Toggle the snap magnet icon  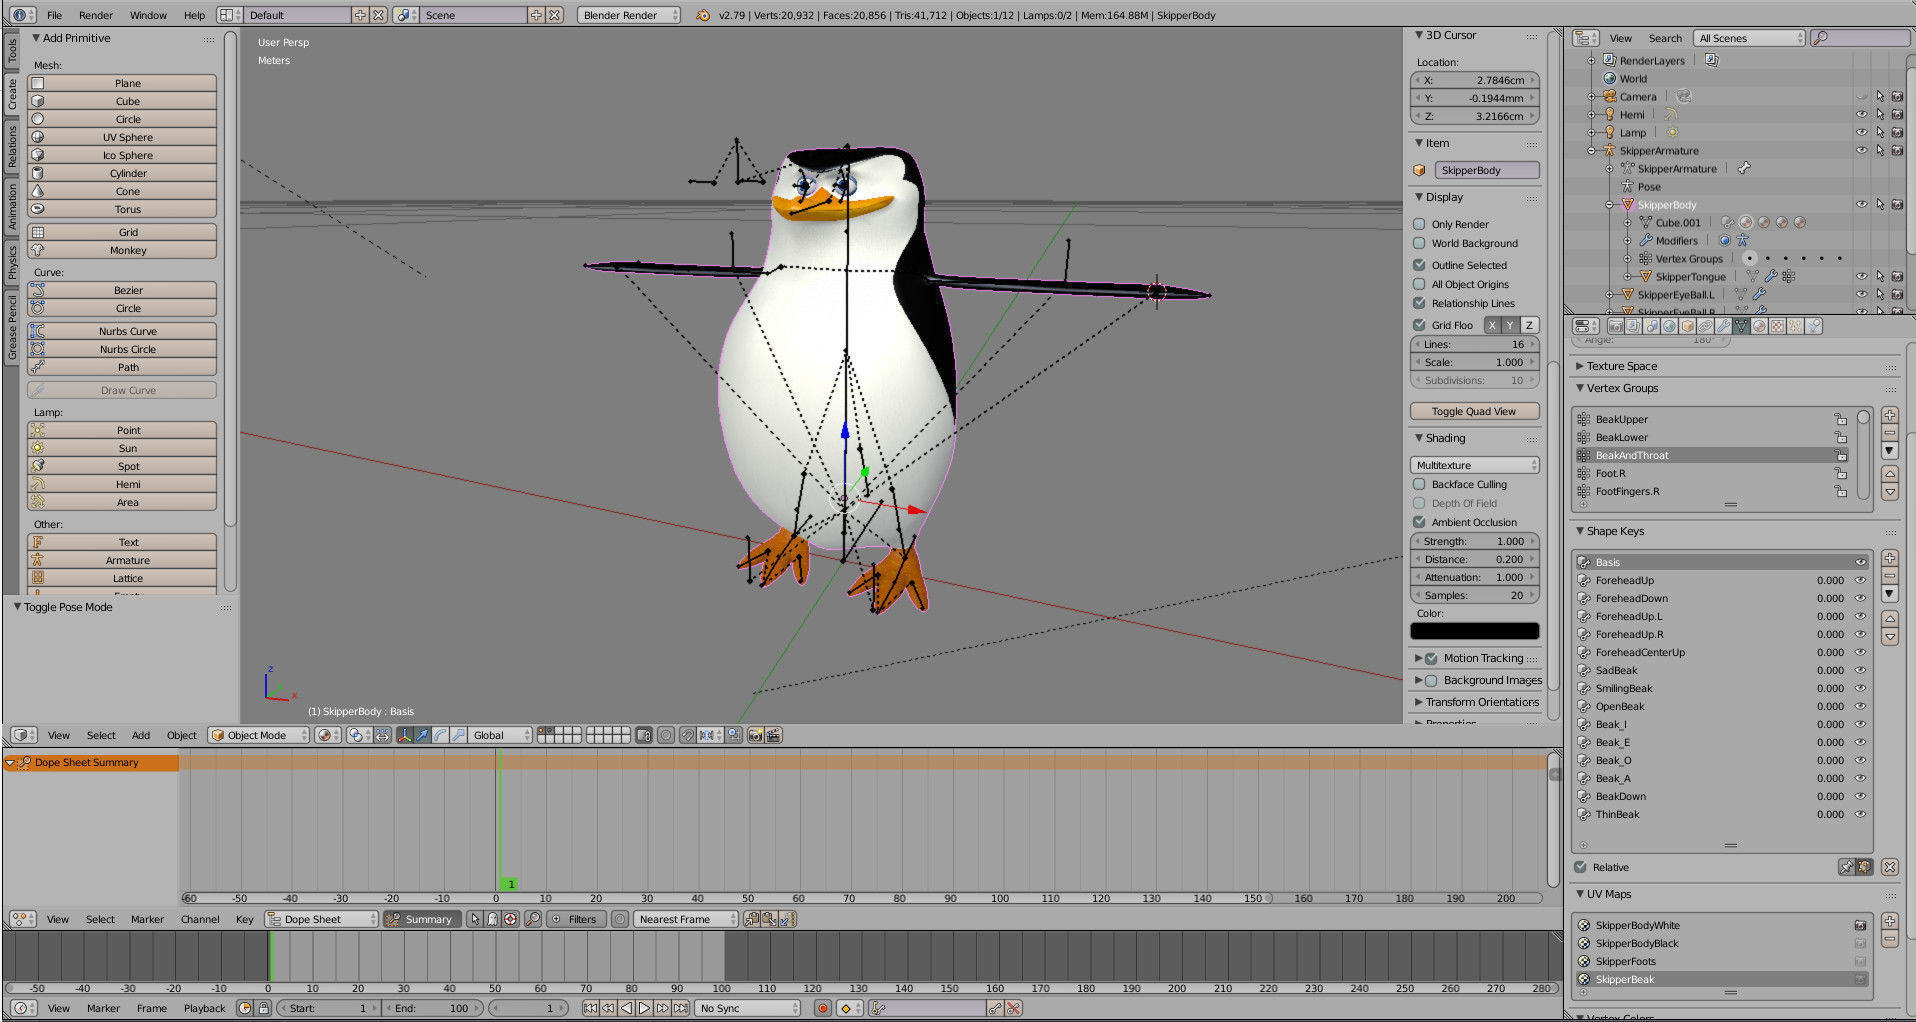click(687, 735)
